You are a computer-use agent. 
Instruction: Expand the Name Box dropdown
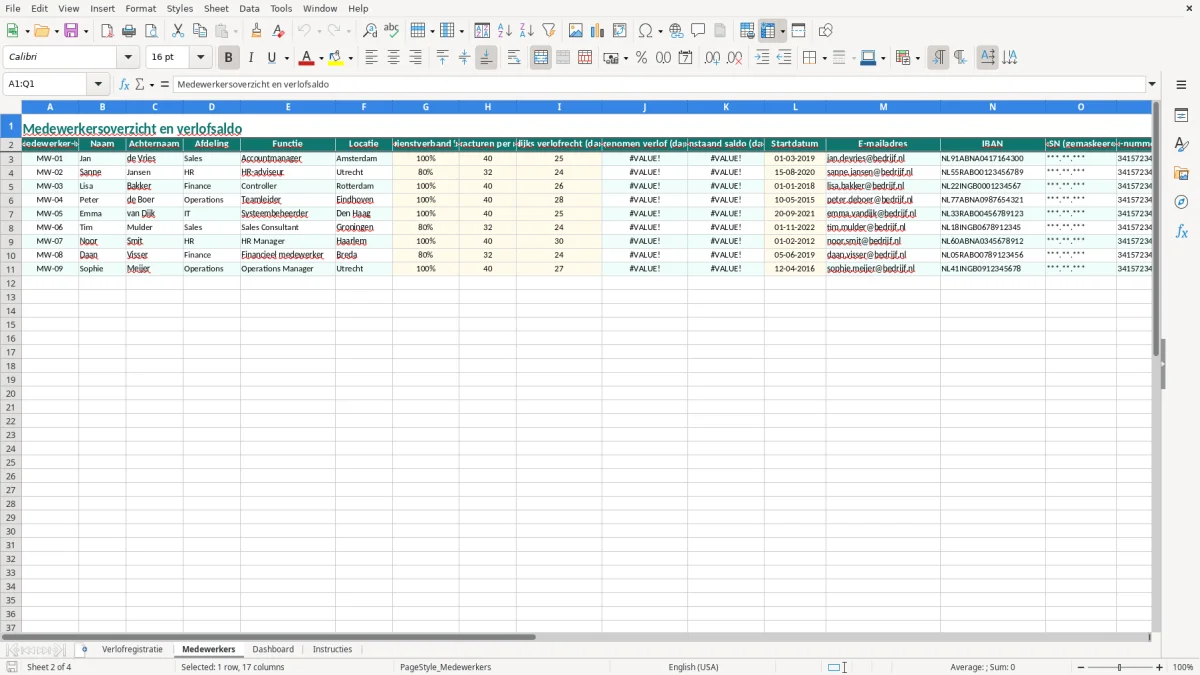(x=98, y=84)
